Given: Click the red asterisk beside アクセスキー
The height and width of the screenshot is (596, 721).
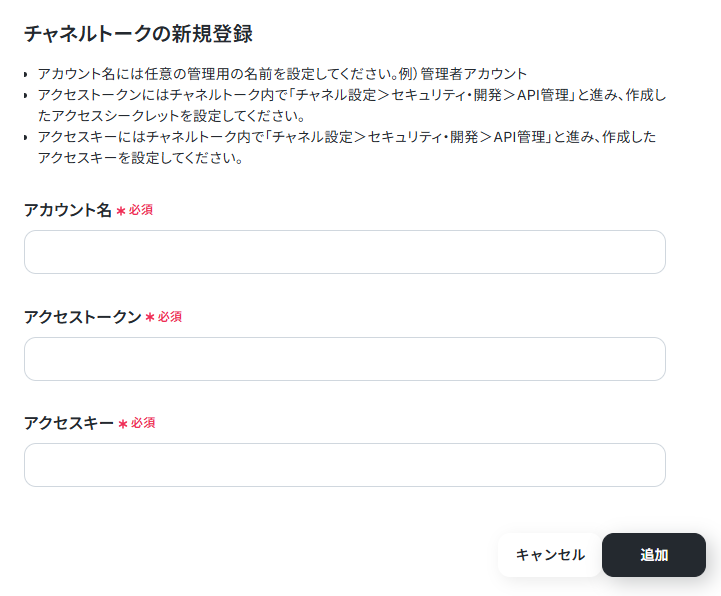Looking at the screenshot, I should coord(123,424).
